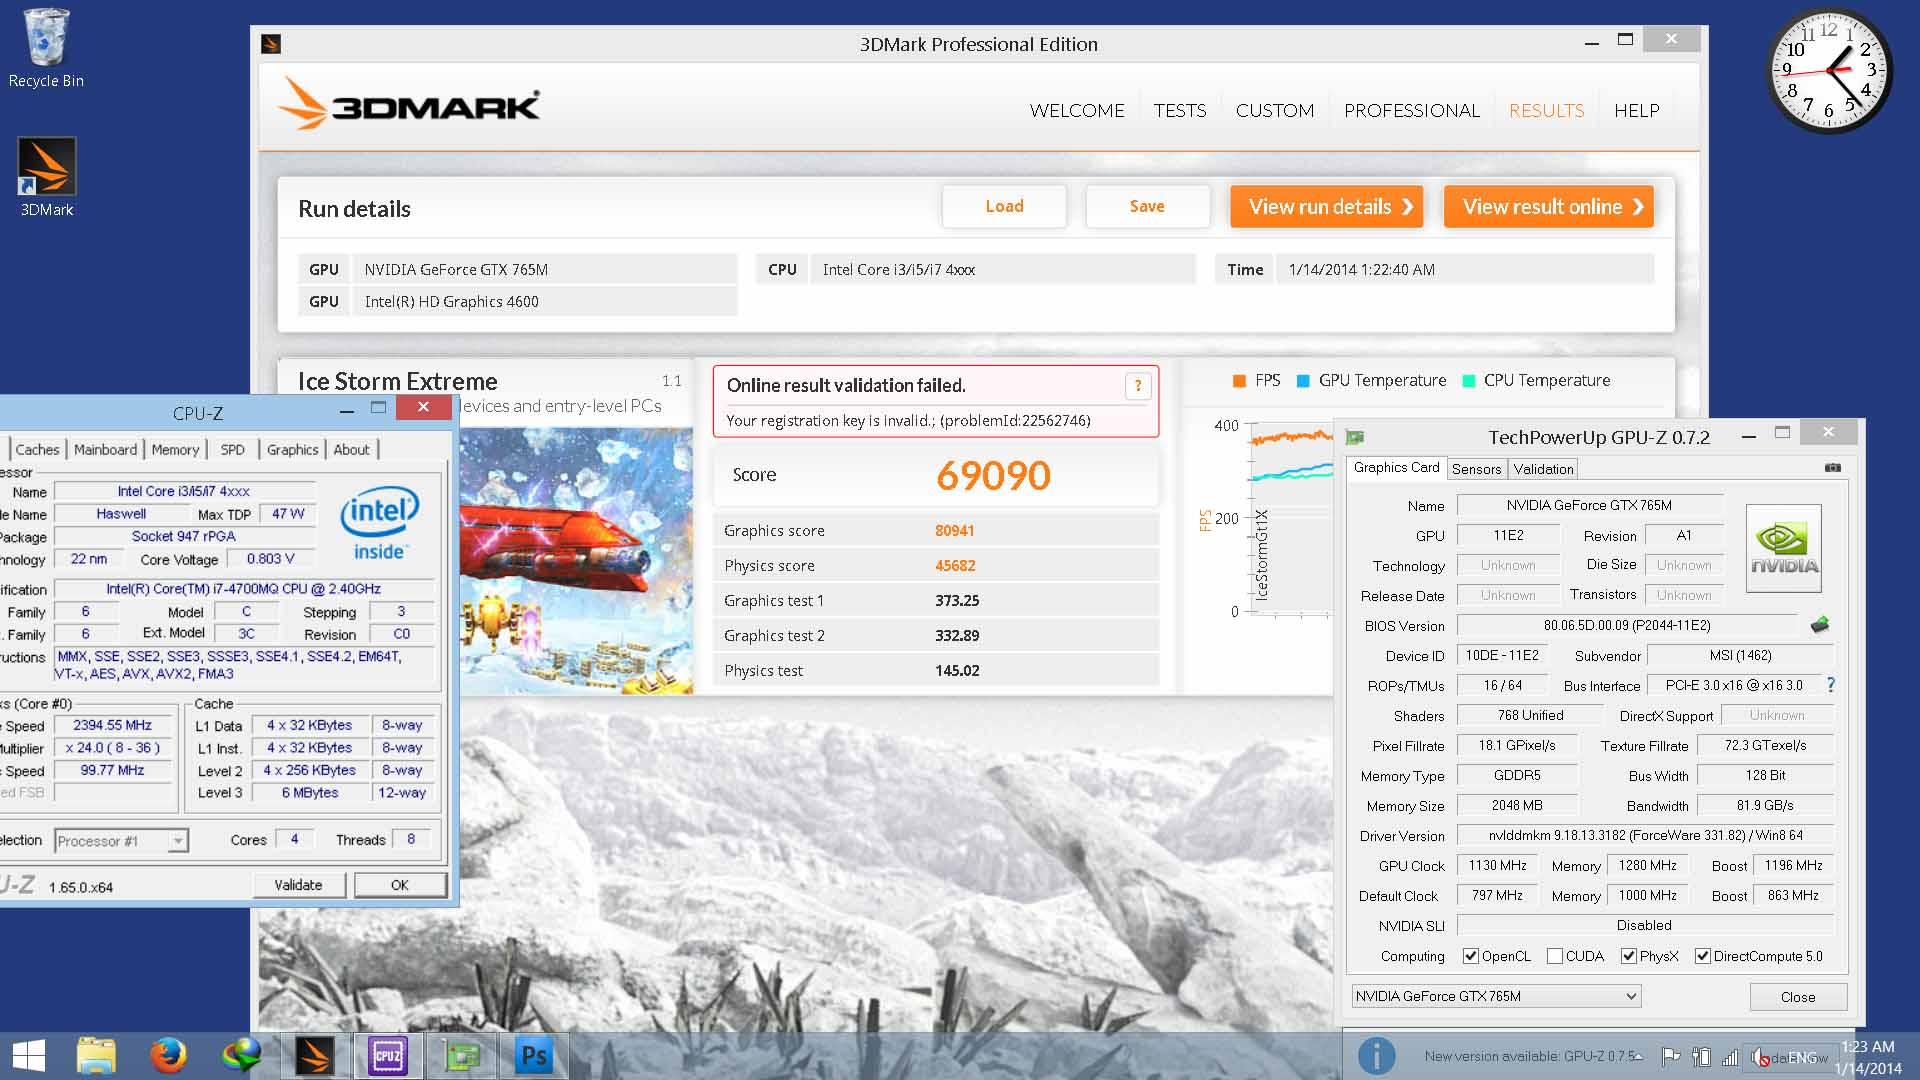Open the HELP tab in 3DMark
This screenshot has width=1920, height=1080.
[x=1636, y=110]
